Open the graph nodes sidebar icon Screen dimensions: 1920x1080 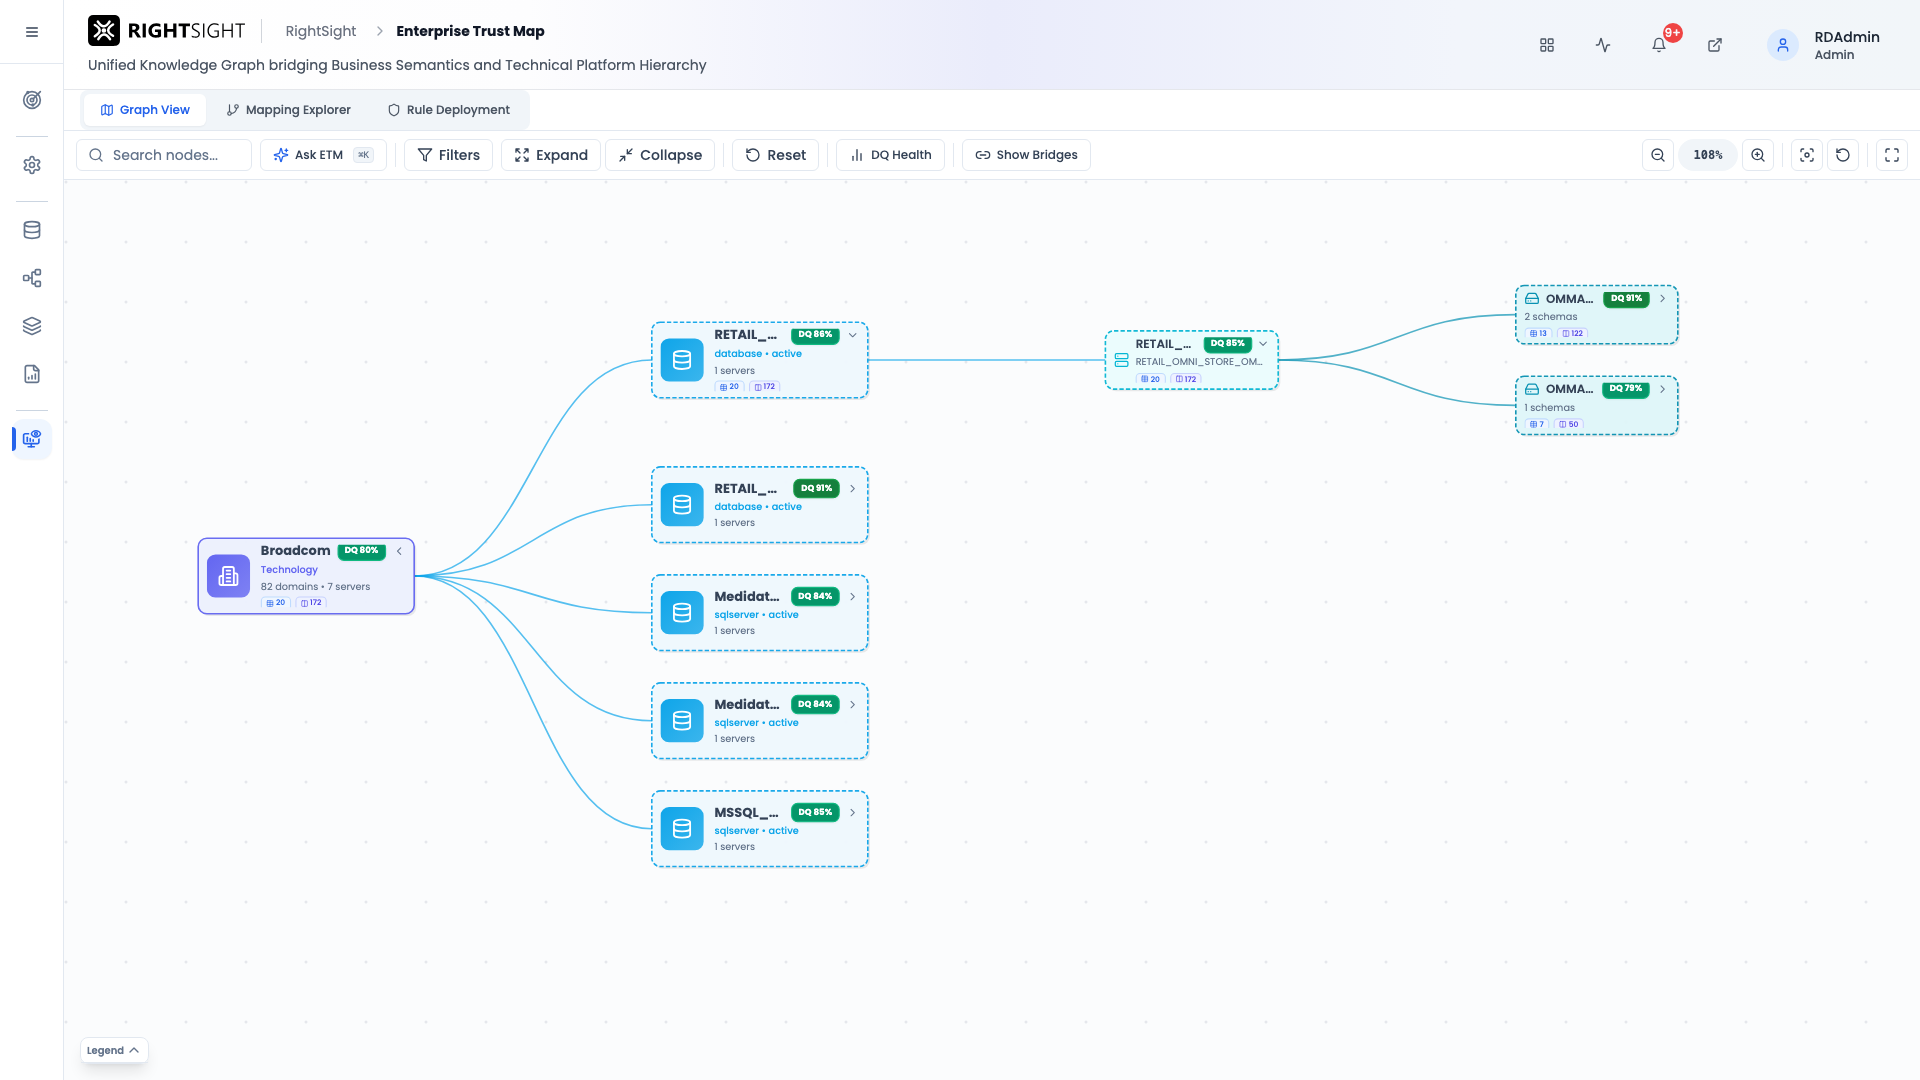[x=32, y=278]
